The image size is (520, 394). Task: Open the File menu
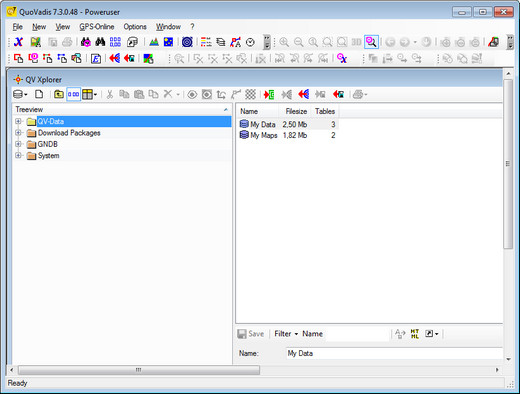pos(18,27)
